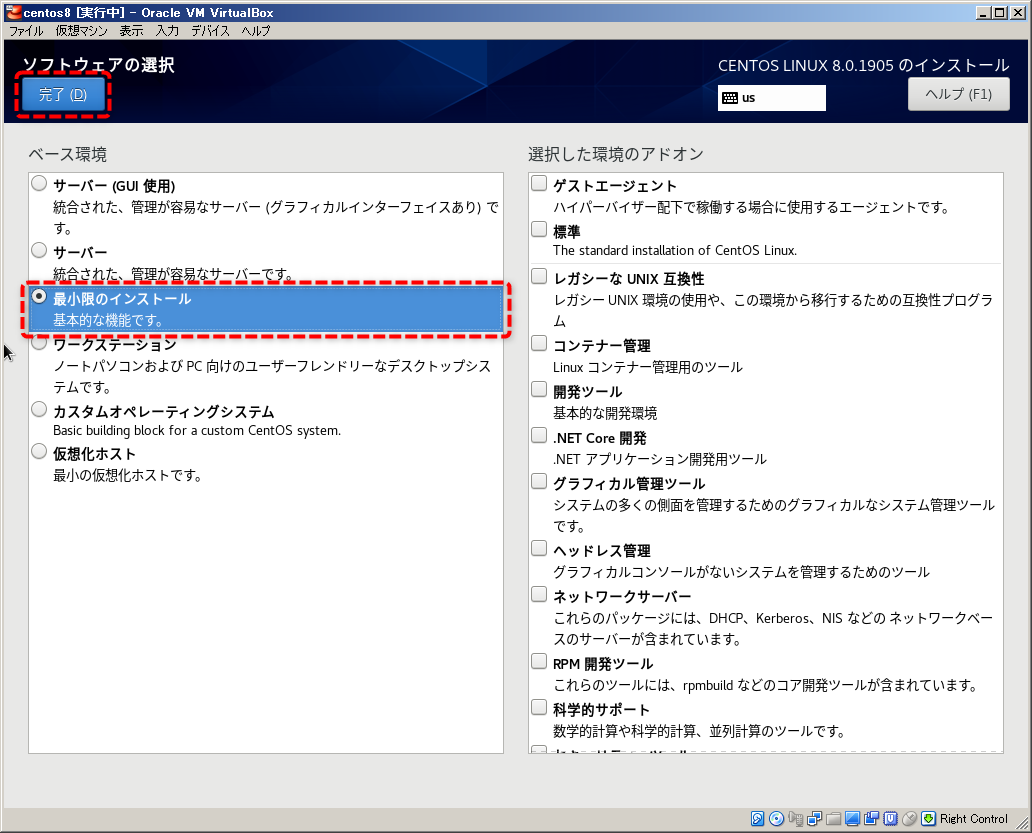Select the 仮想化ホスト base environment
This screenshot has width=1032, height=833.
[38, 450]
